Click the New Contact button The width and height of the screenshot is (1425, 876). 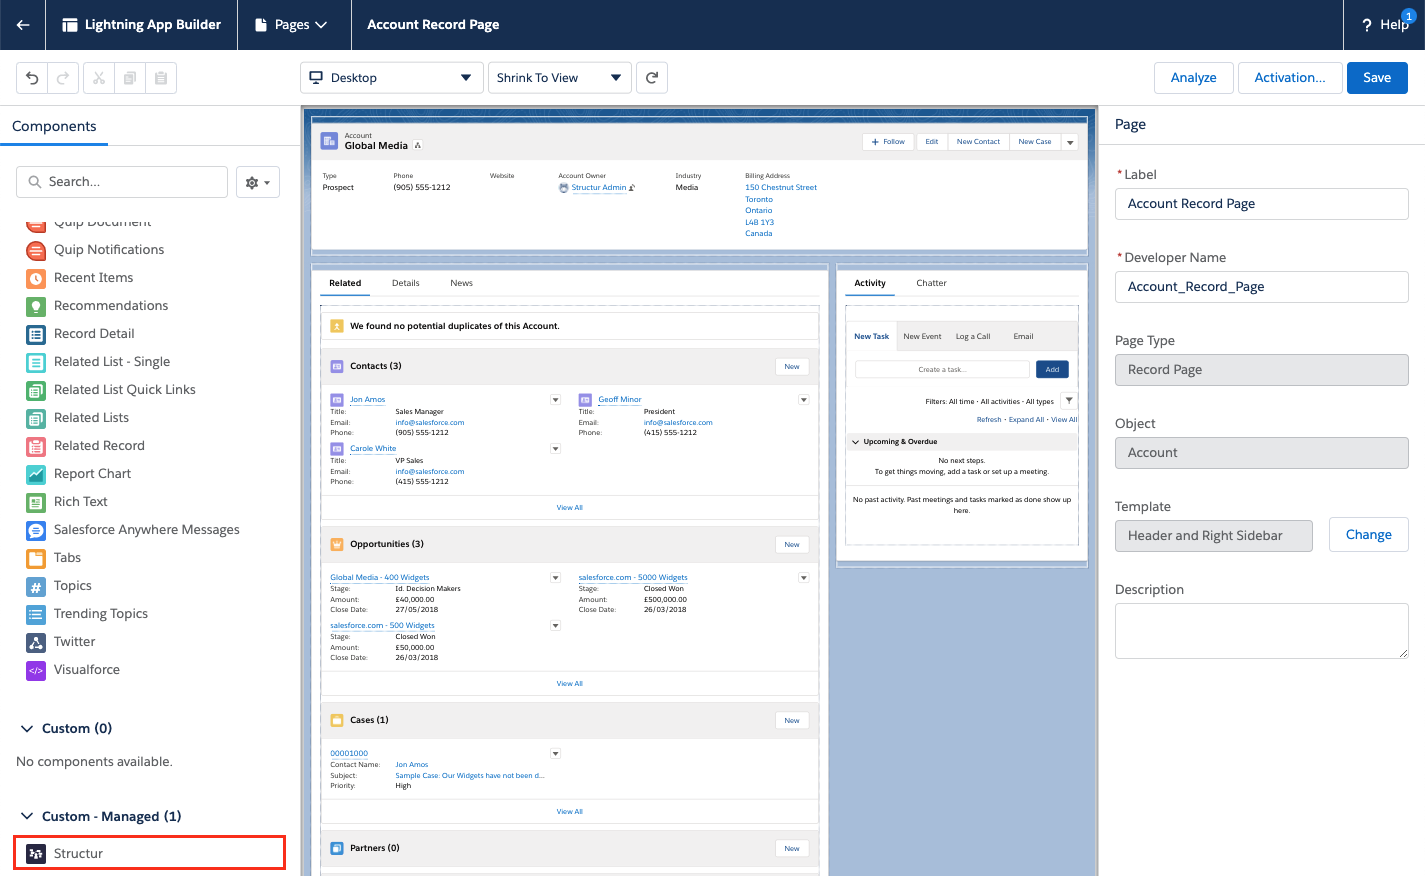click(978, 142)
